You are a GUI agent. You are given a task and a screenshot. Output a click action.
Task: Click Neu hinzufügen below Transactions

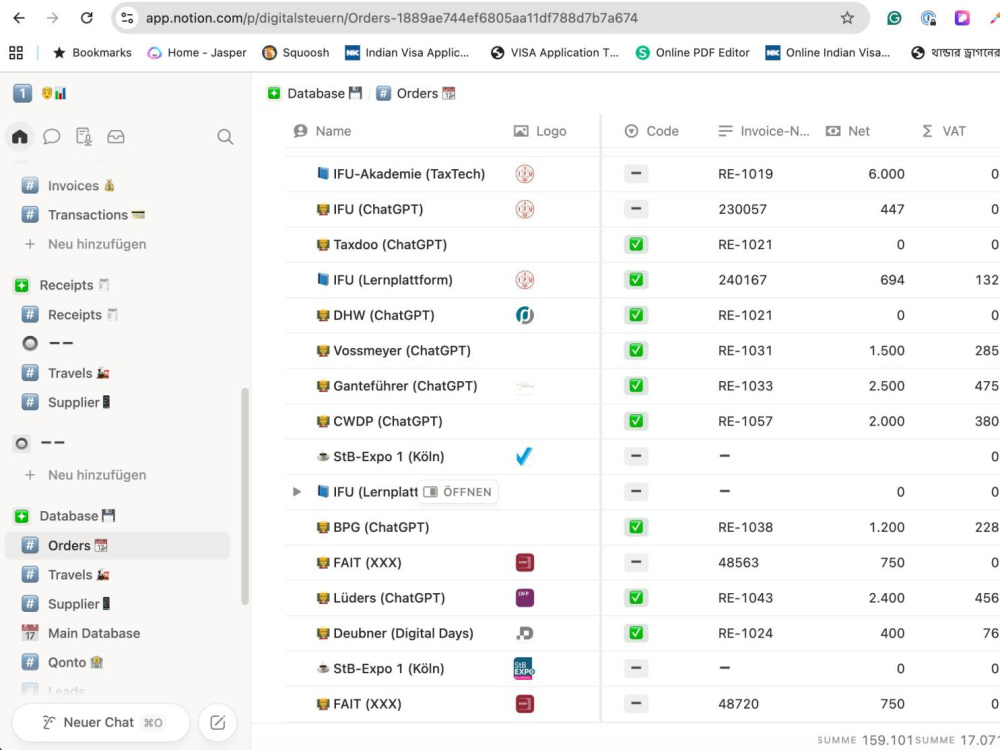(x=97, y=244)
